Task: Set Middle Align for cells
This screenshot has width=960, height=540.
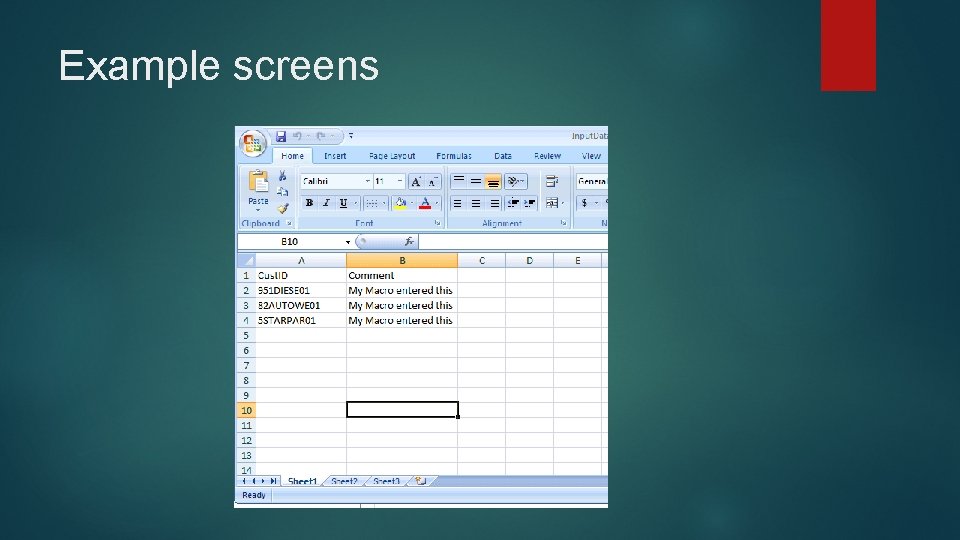Action: (476, 181)
